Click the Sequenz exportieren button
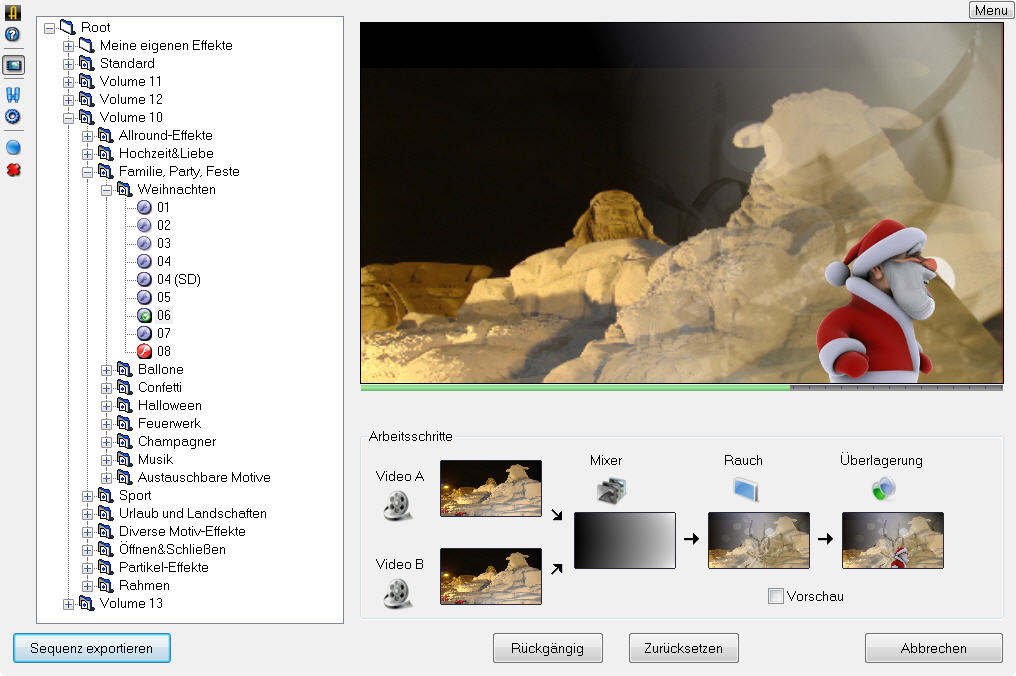Screen dimensions: 1016x676 point(92,648)
